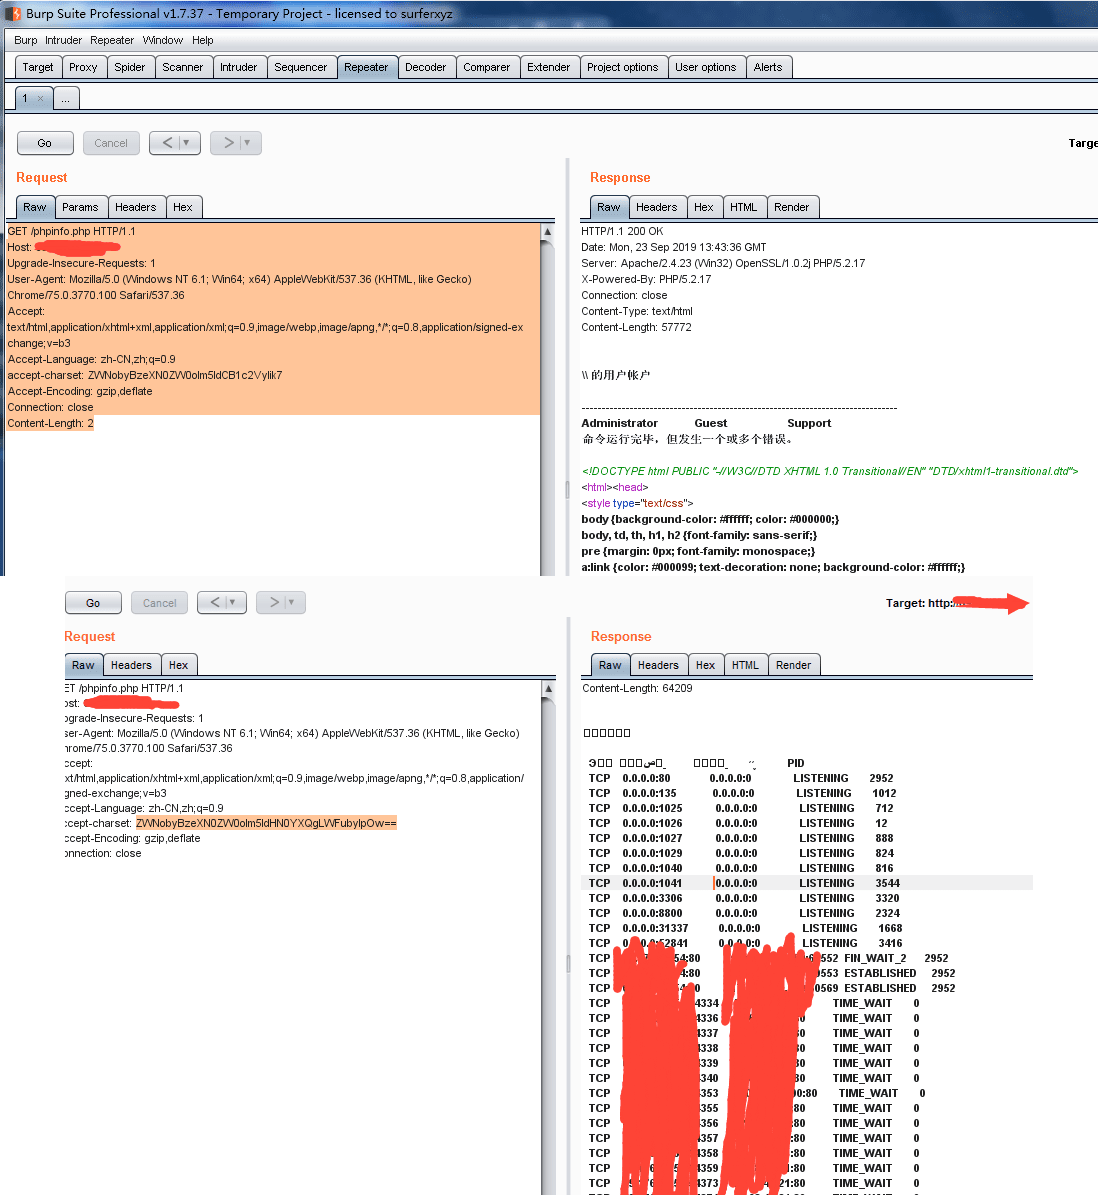1098x1195 pixels.
Task: Open the Project options tab
Action: click(622, 68)
